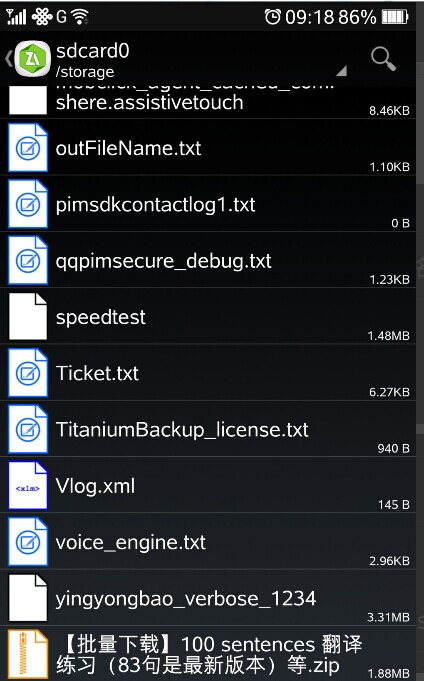Open the 100 sentences zip archive

208,654
